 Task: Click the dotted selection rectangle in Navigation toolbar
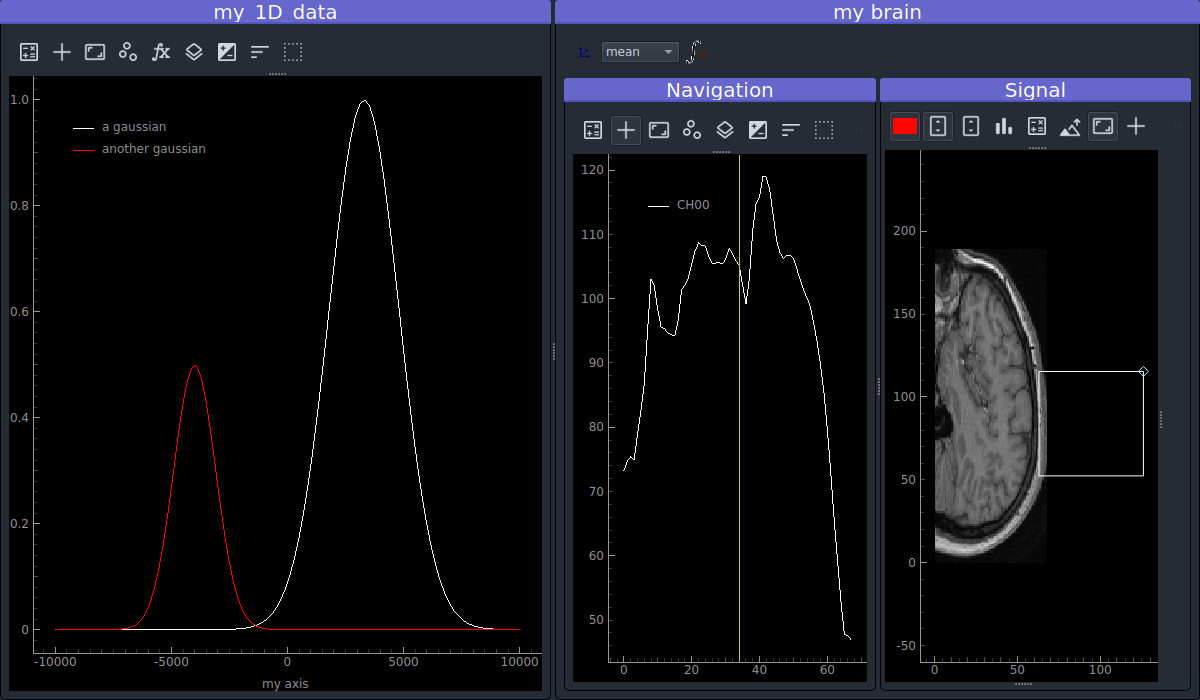click(824, 130)
